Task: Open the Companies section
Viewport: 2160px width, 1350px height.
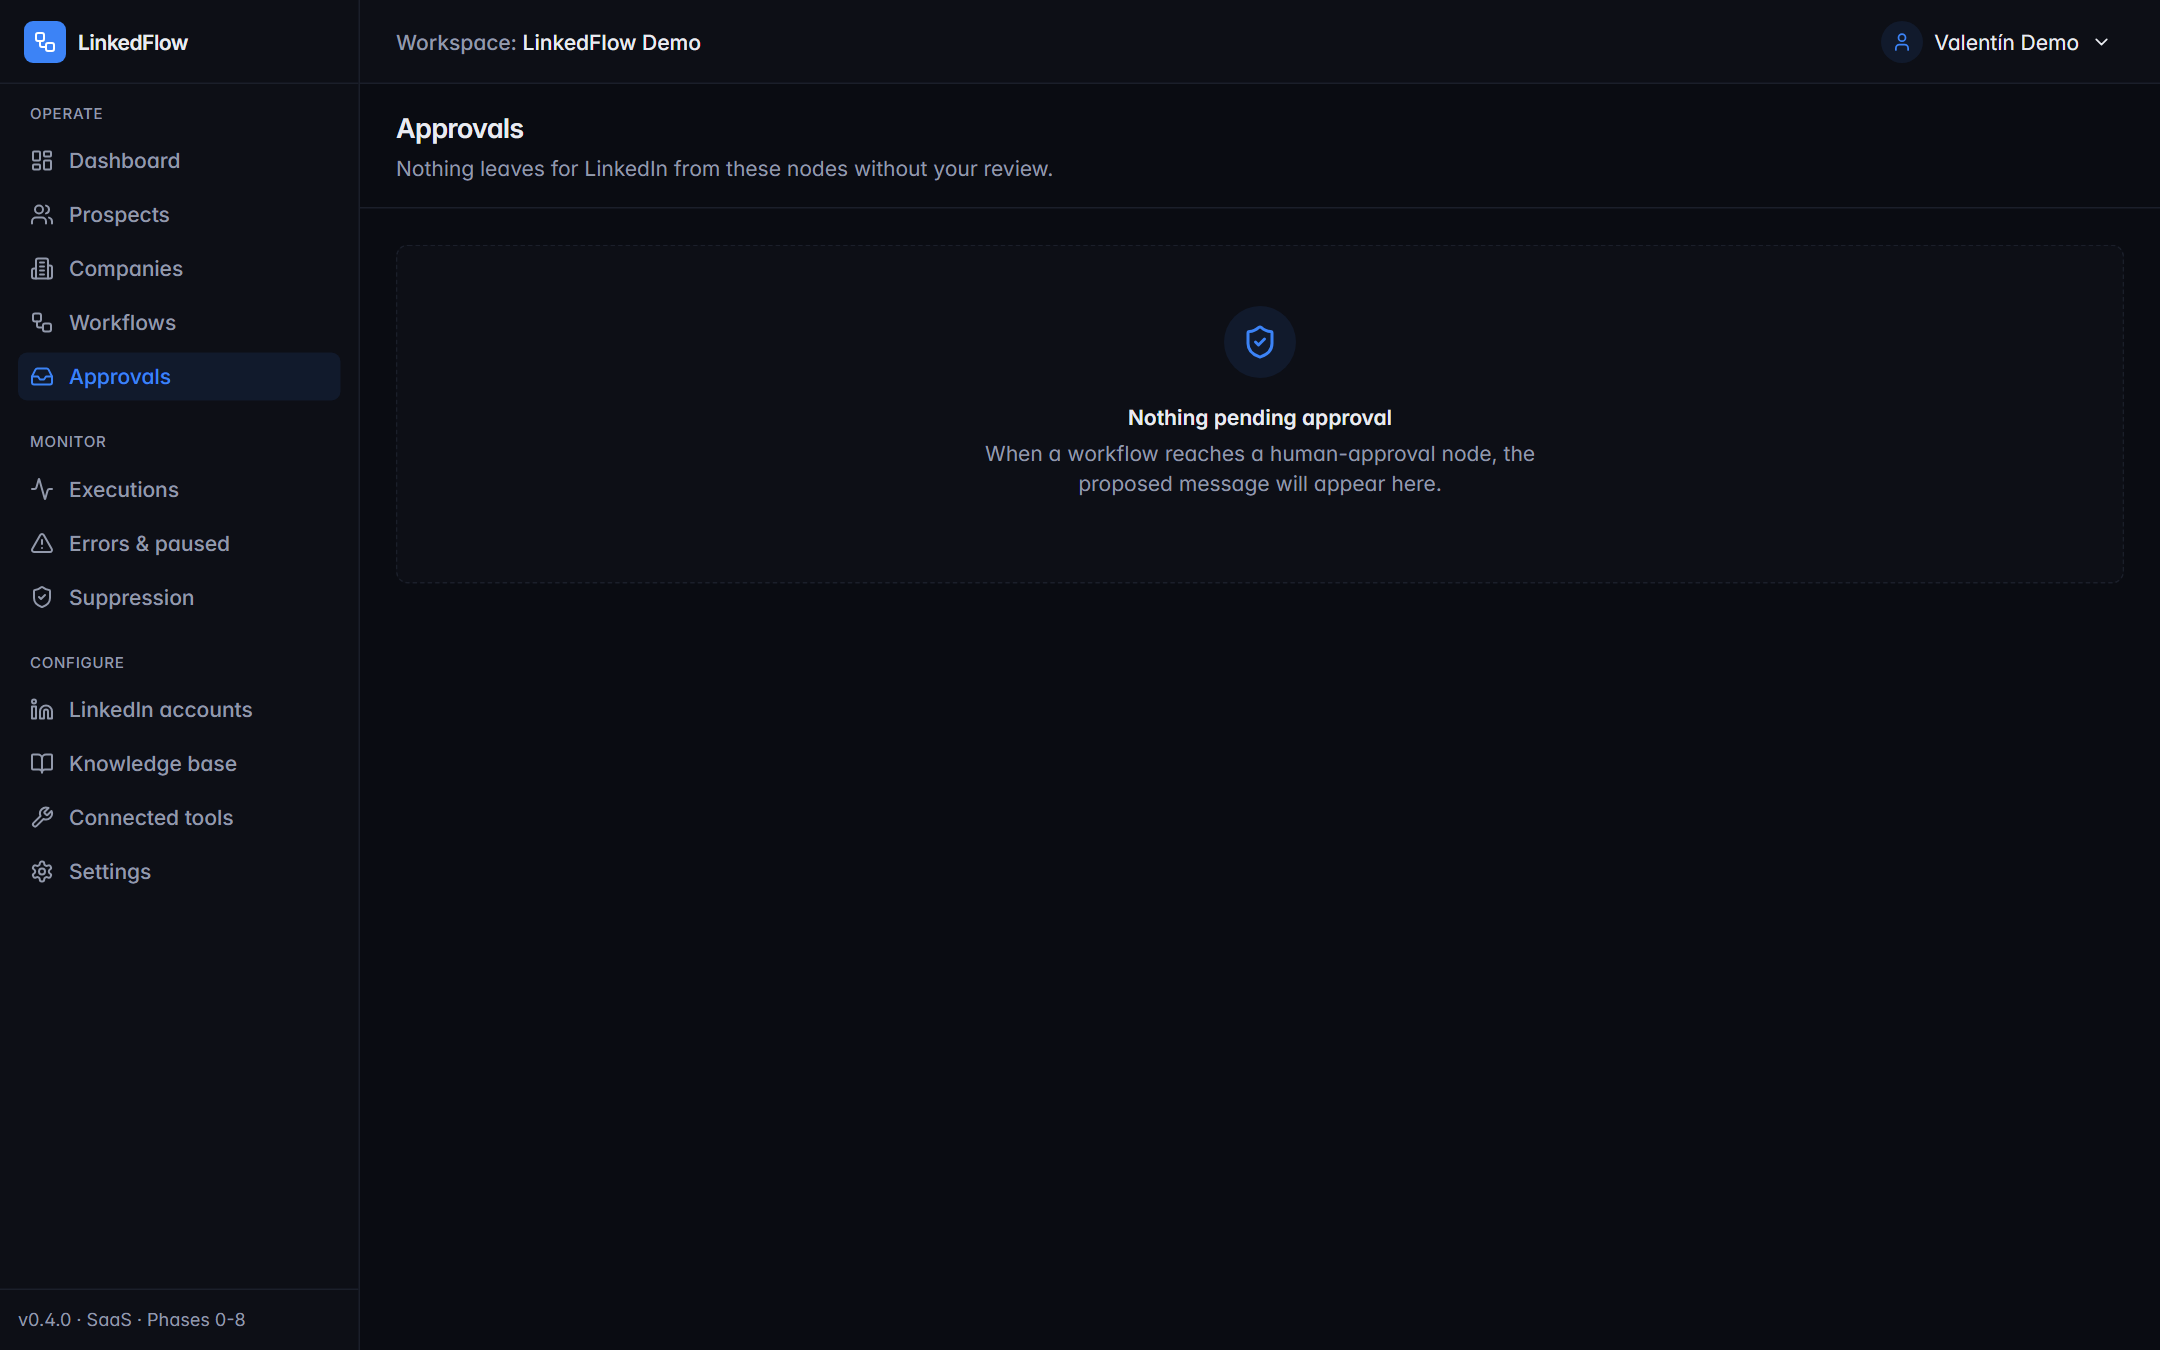Action: point(179,269)
